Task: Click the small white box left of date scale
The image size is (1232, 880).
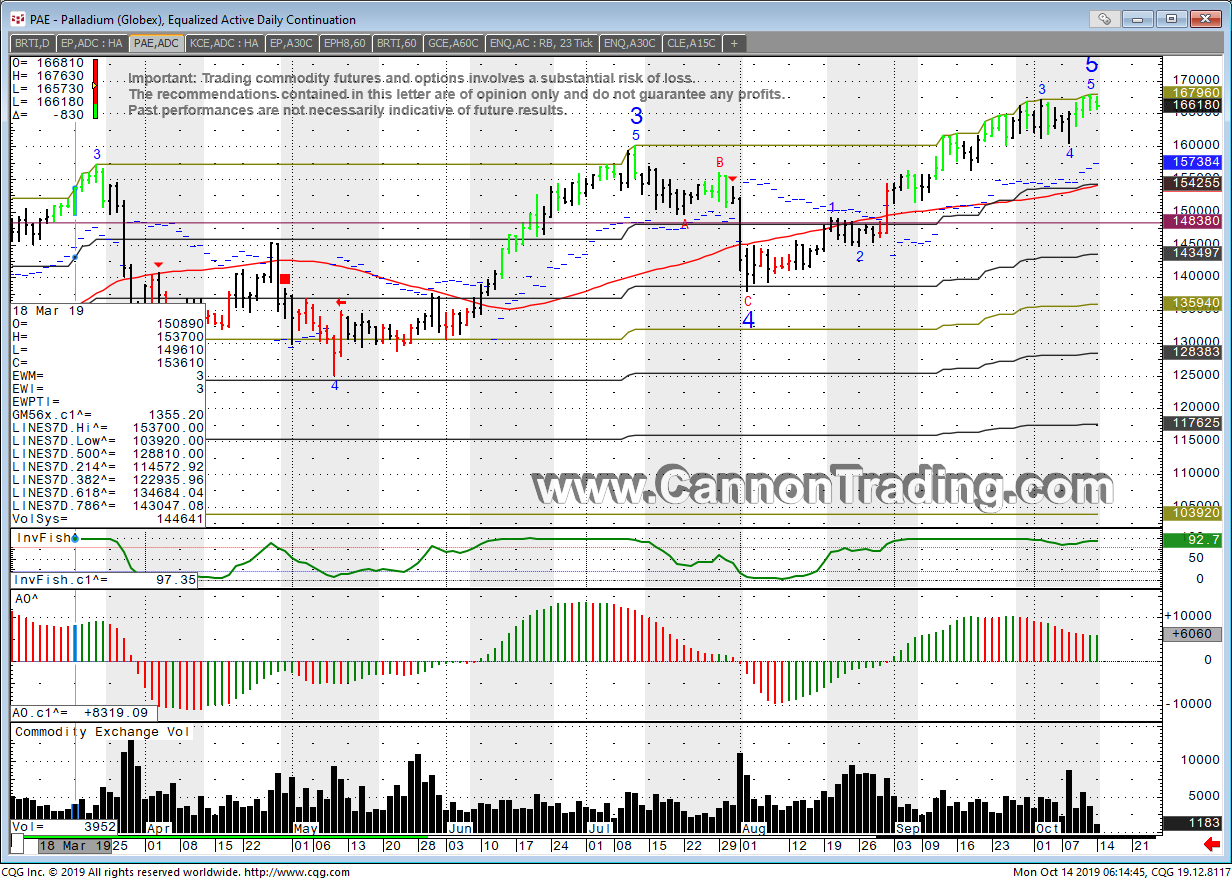Action: [x=16, y=845]
